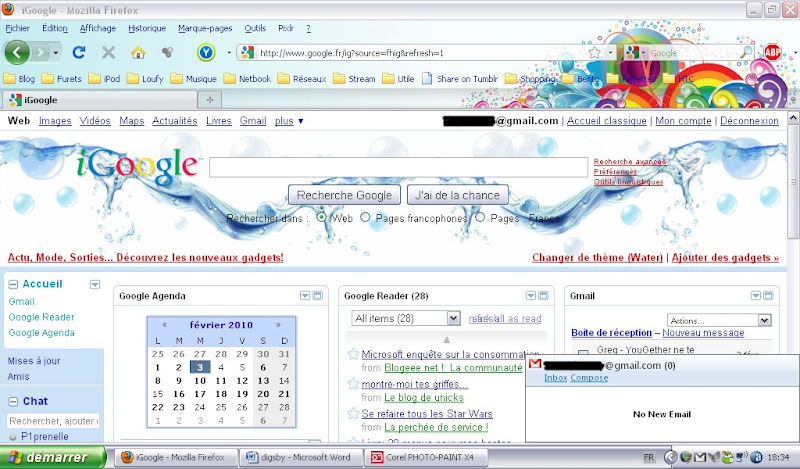The image size is (800, 469).
Task: Open the Édition menu
Action: coord(55,28)
